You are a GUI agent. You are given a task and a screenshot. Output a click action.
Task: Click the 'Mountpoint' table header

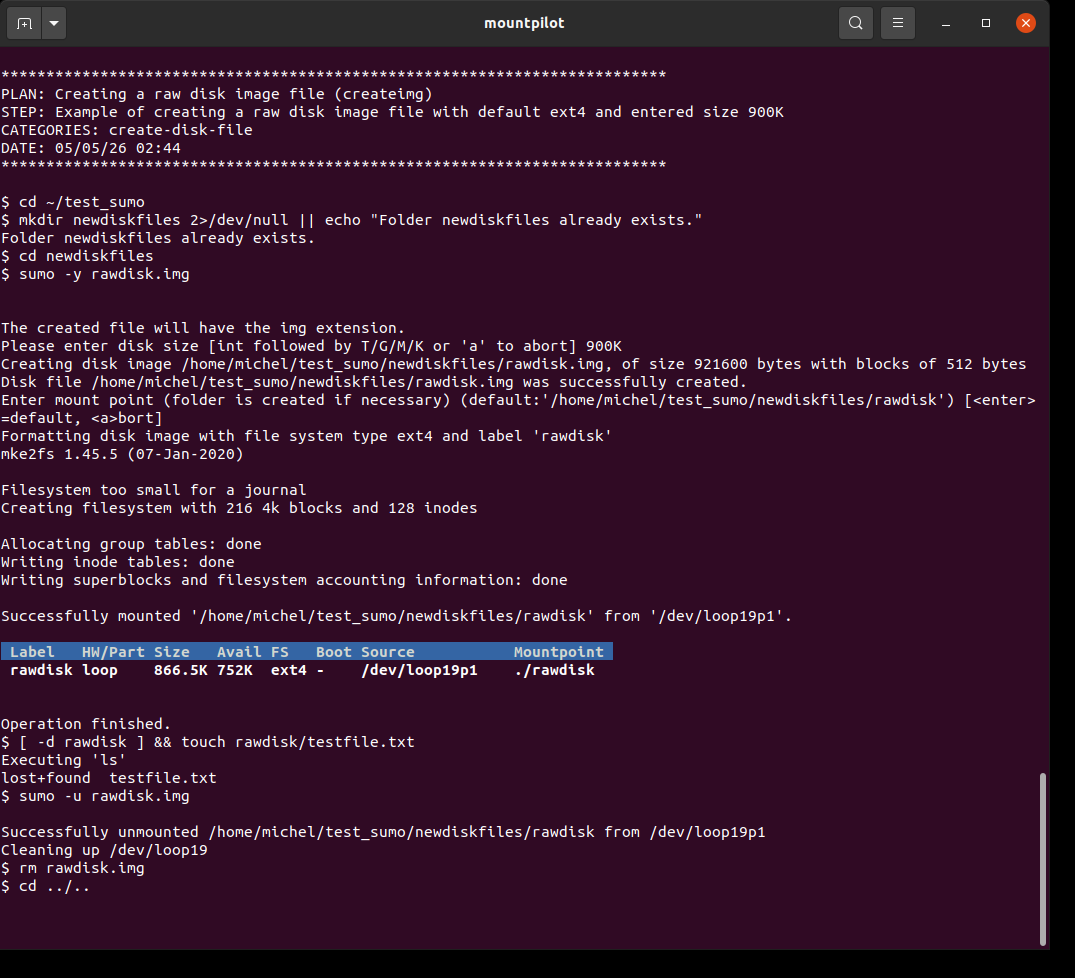pos(559,652)
